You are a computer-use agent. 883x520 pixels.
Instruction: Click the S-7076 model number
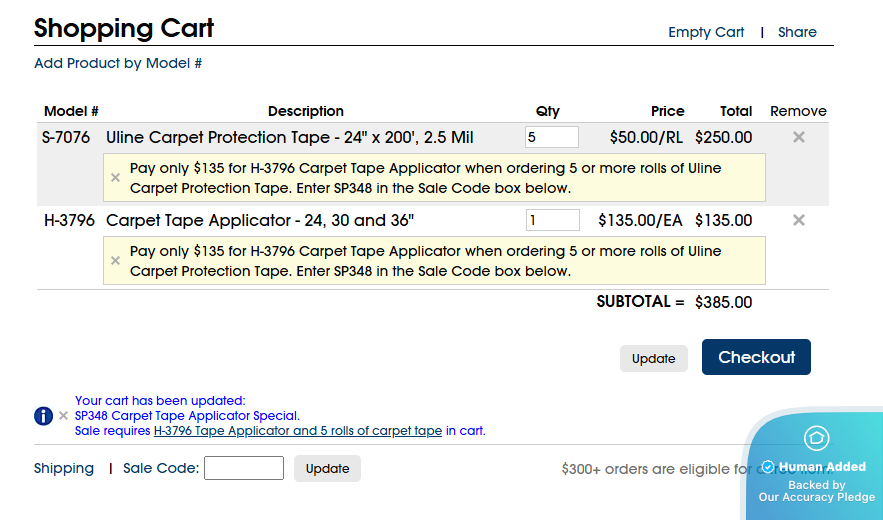pyautogui.click(x=66, y=137)
